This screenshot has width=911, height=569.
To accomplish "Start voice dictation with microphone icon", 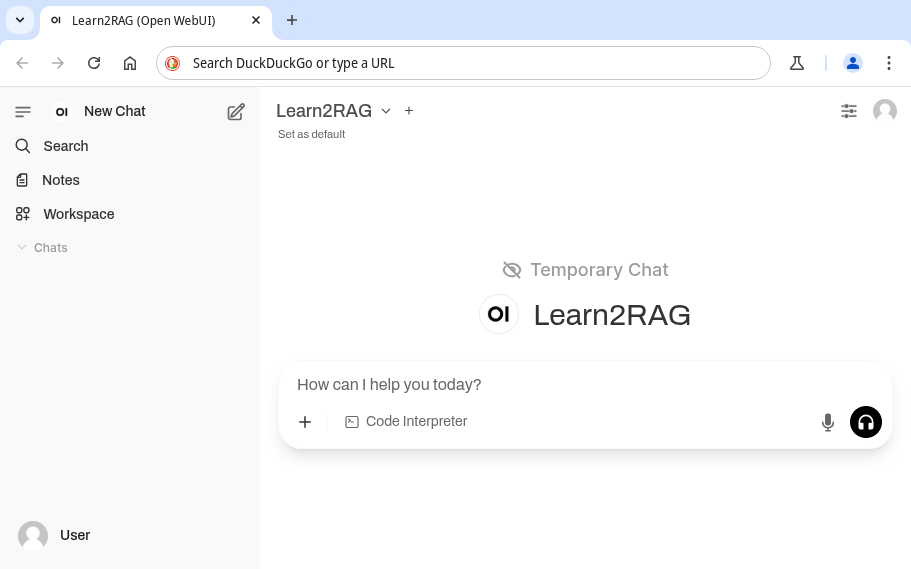I will point(827,422).
